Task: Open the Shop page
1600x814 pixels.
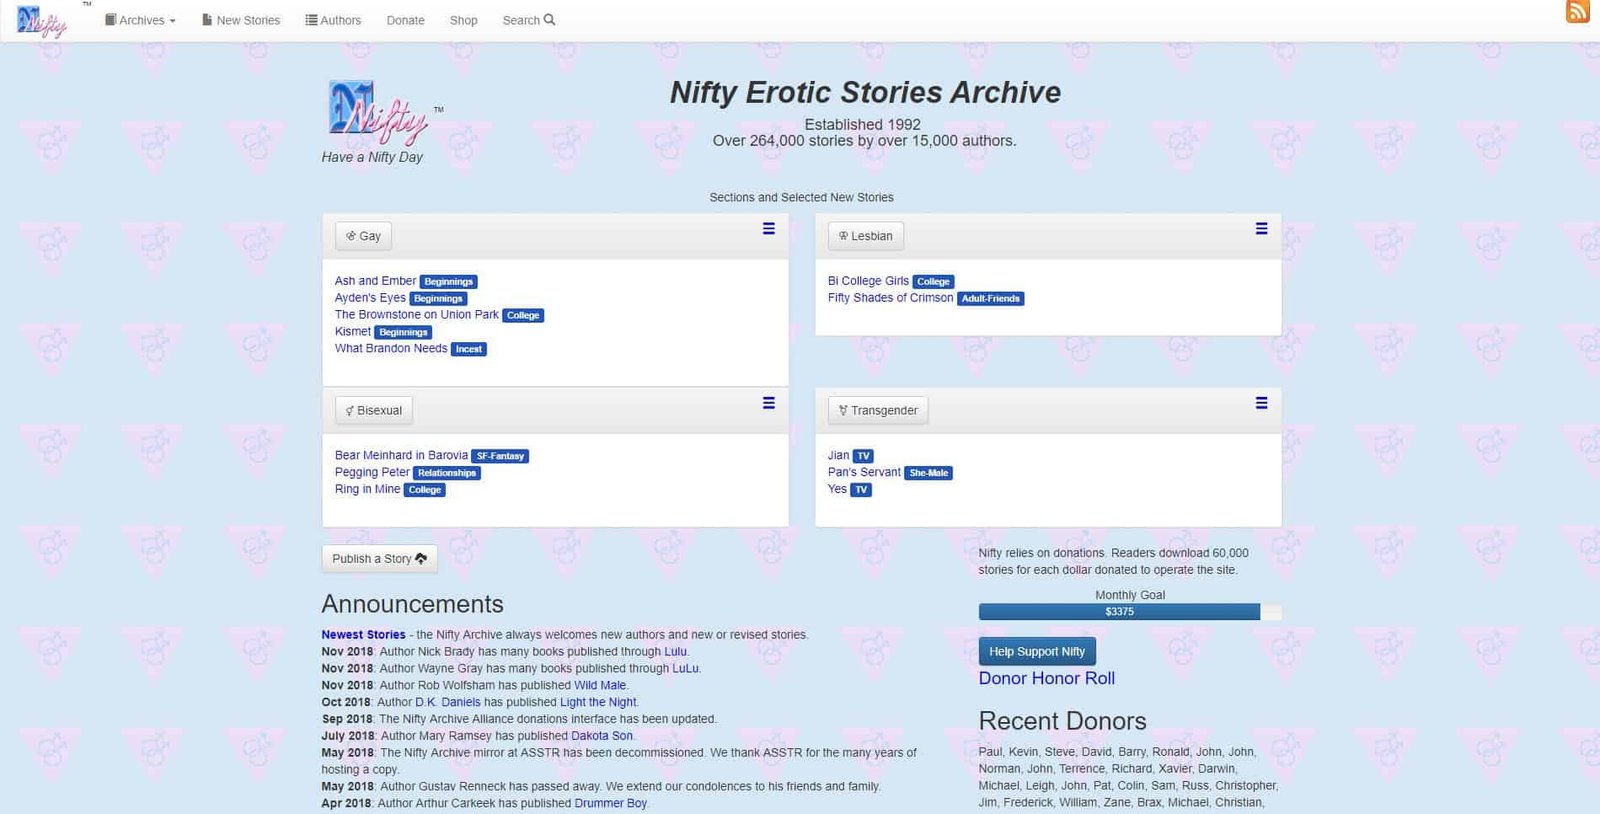Action: click(463, 20)
